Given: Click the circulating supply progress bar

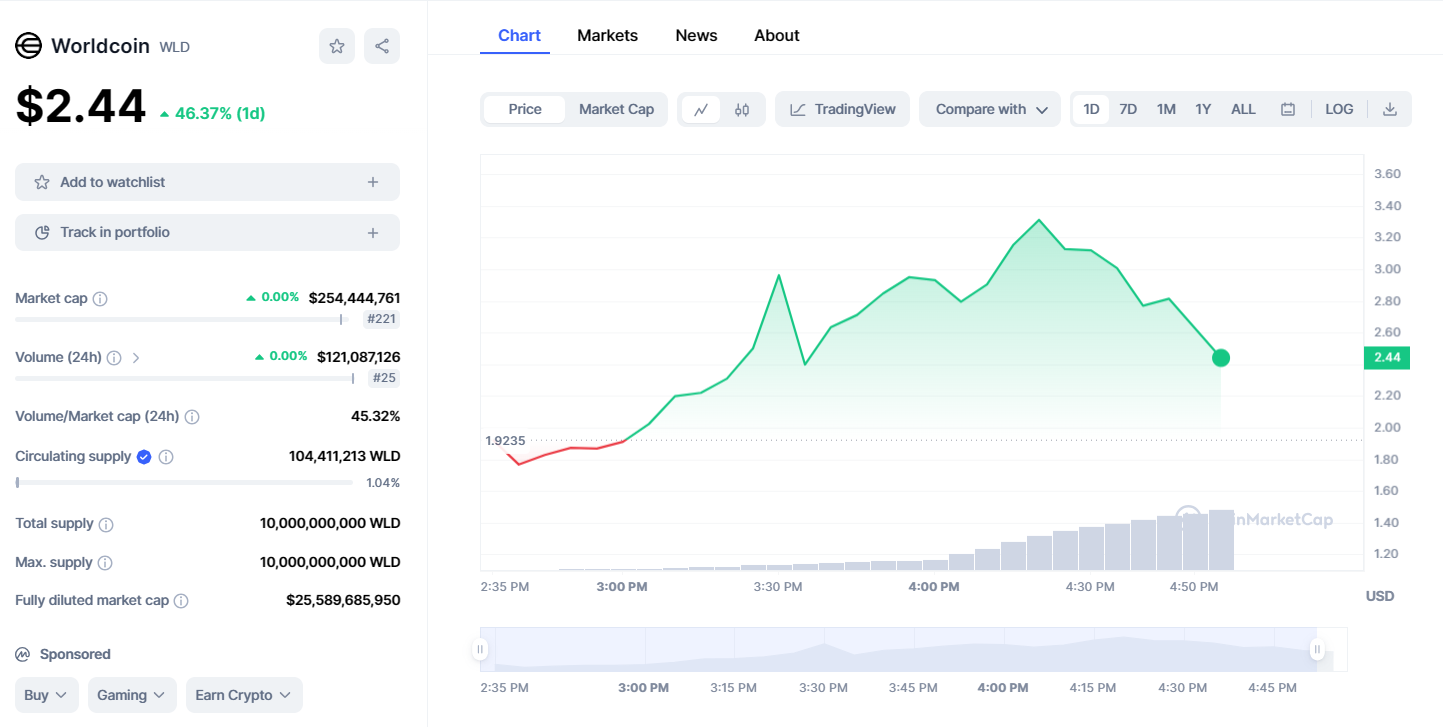Looking at the screenshot, I should (x=184, y=482).
